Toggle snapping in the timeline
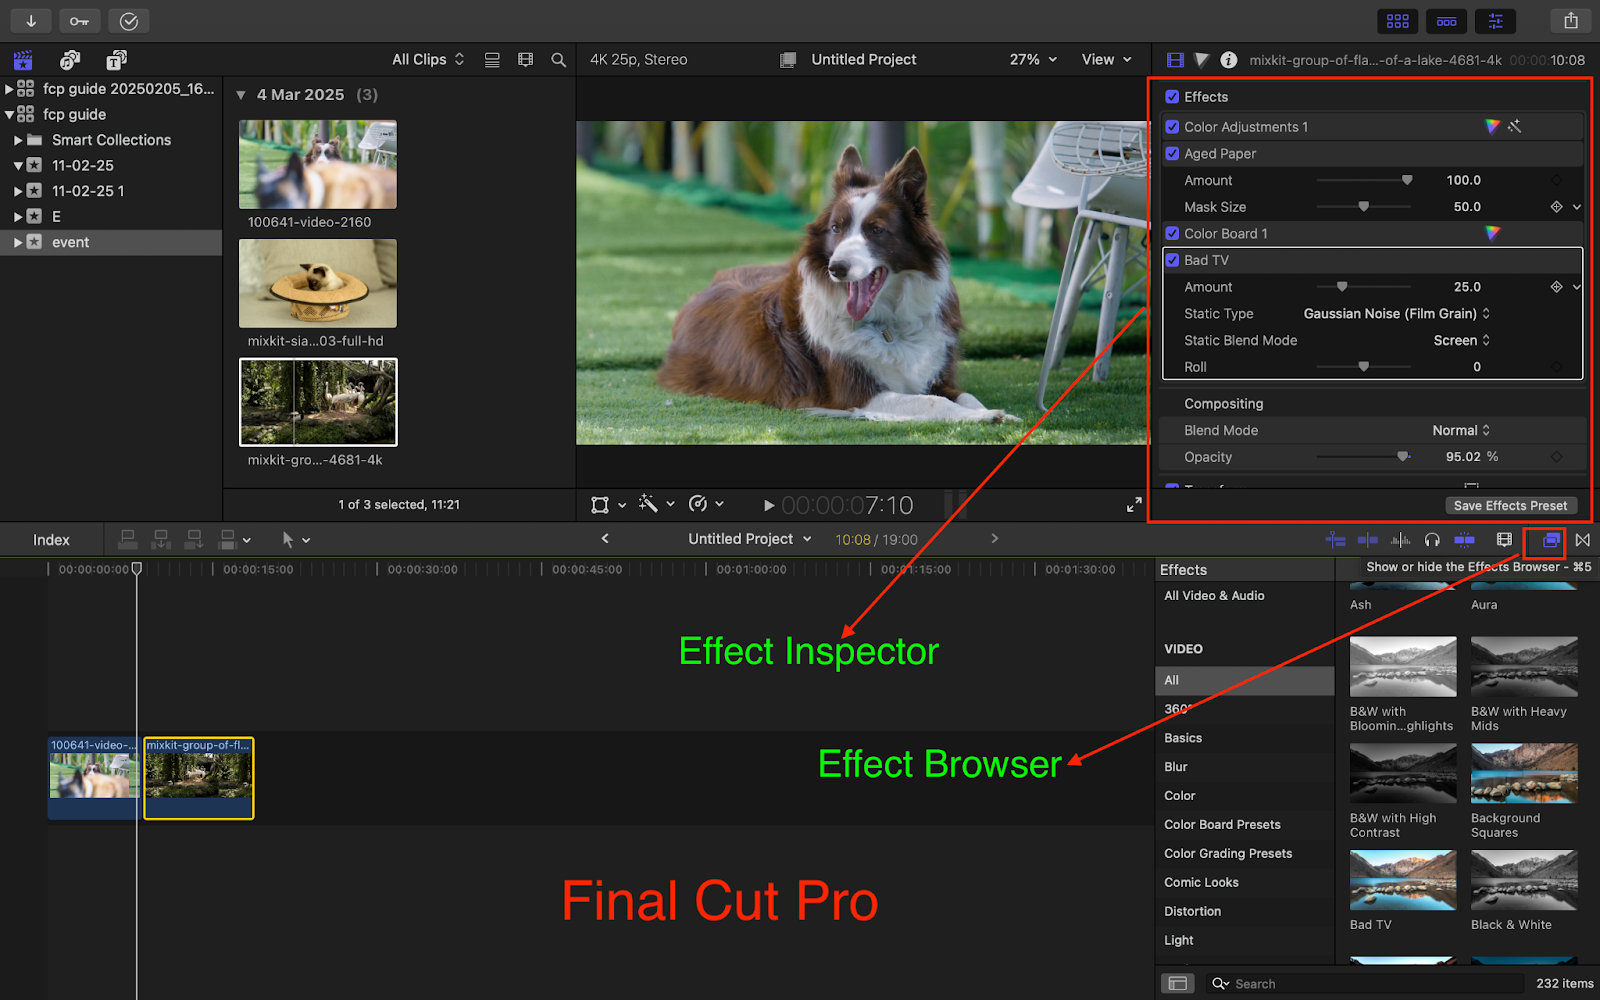1600x1000 pixels. pos(1464,540)
